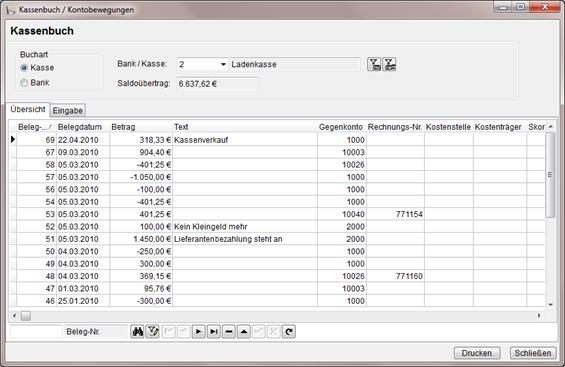Screen dimensions: 565x367
Task: Click the horizontal scrollbar thumb
Action: click(26, 316)
